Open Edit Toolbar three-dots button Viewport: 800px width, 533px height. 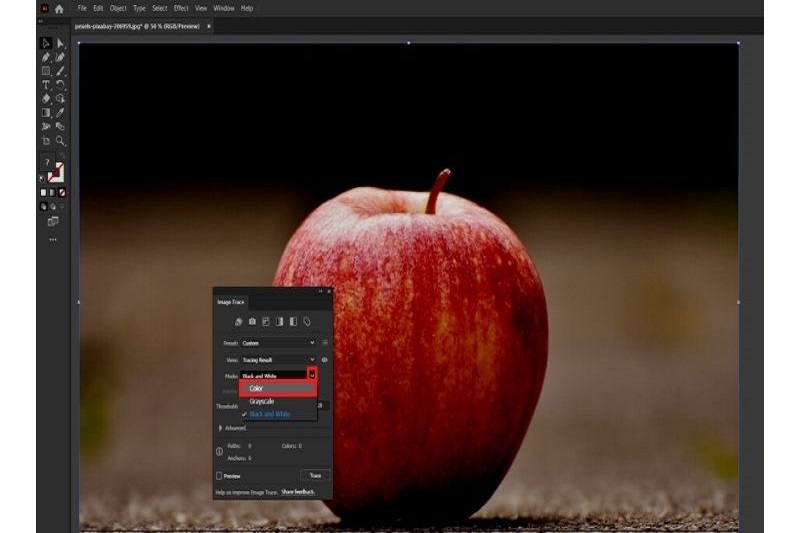coord(53,239)
